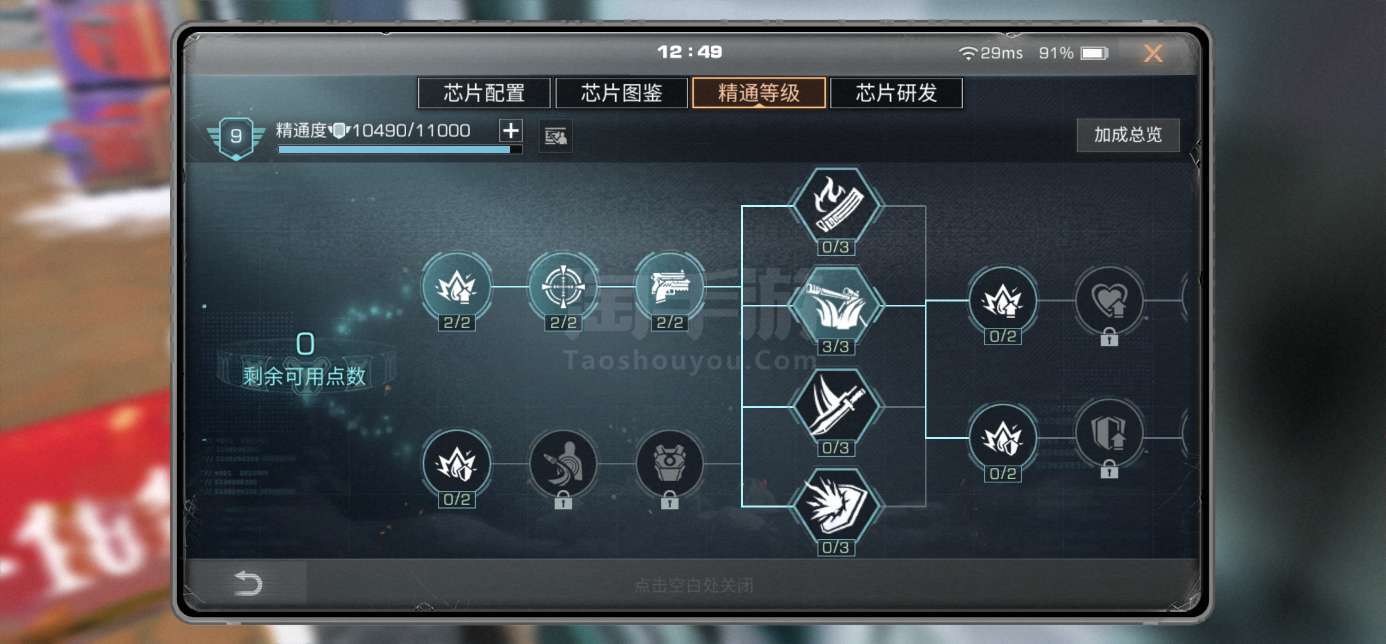Viewport: 1386px width, 644px height.
Task: Open the info card icon beside plus
Action: click(x=556, y=137)
